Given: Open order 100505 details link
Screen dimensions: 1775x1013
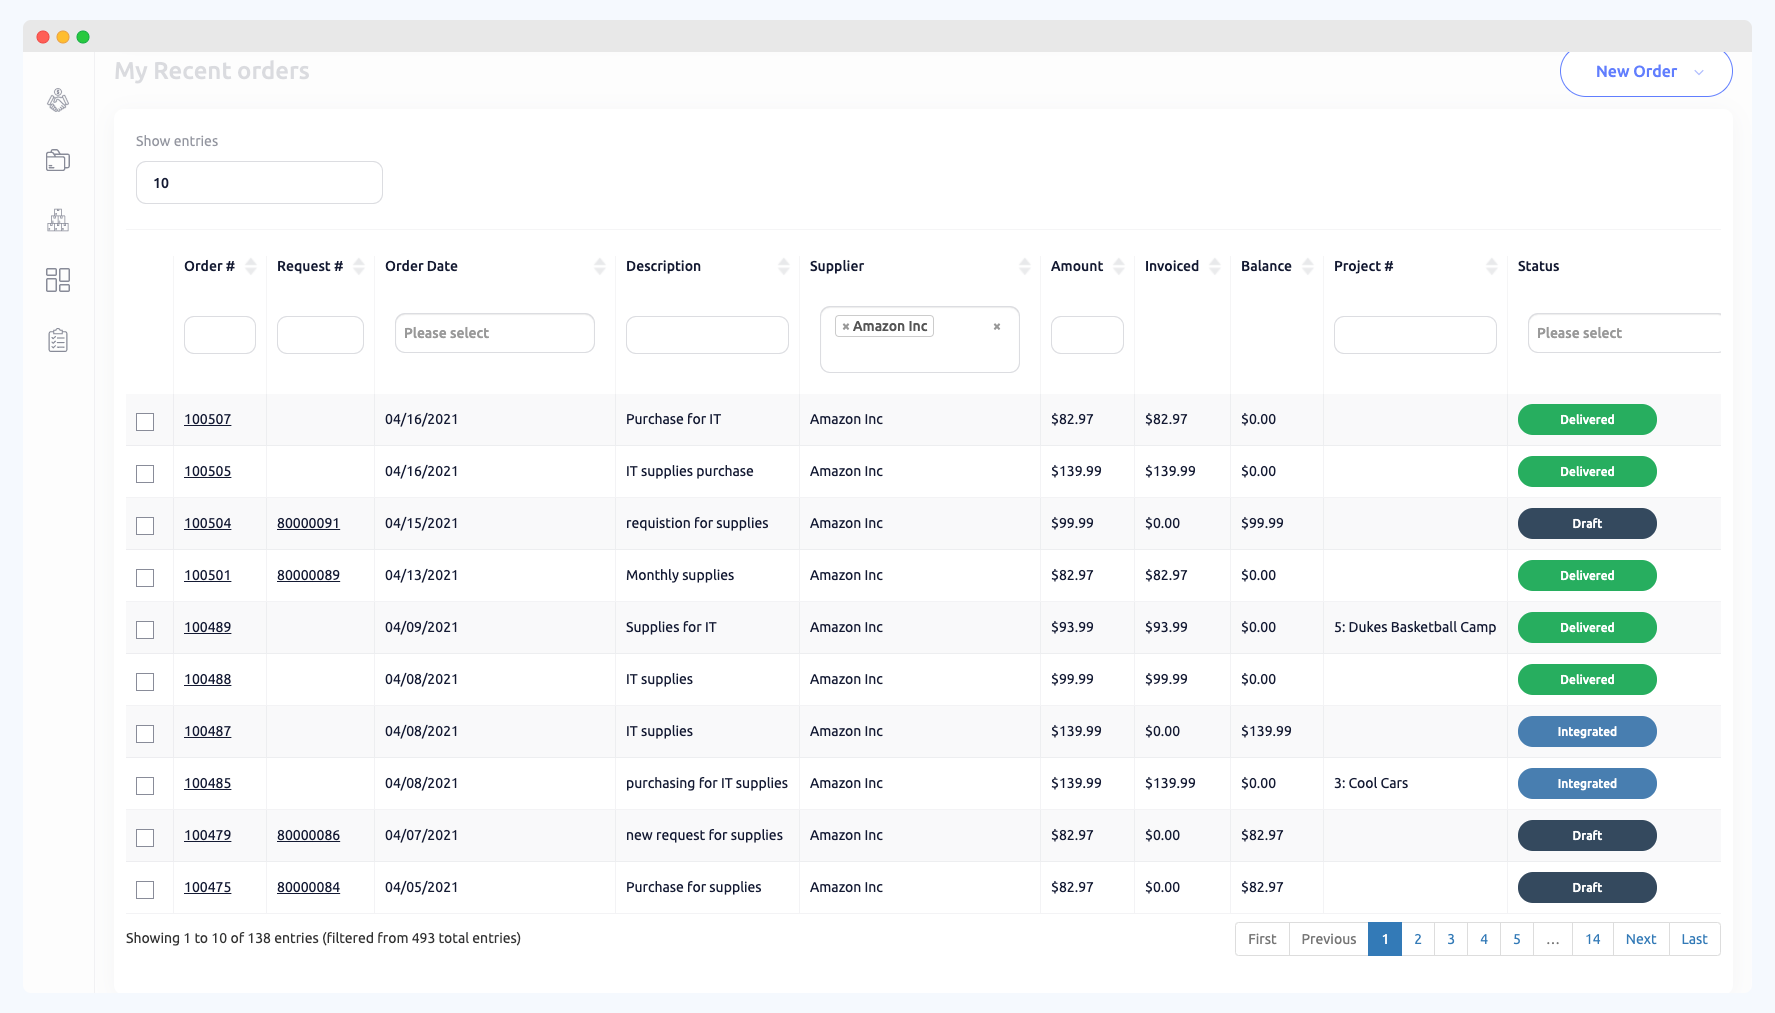Looking at the screenshot, I should click(207, 471).
